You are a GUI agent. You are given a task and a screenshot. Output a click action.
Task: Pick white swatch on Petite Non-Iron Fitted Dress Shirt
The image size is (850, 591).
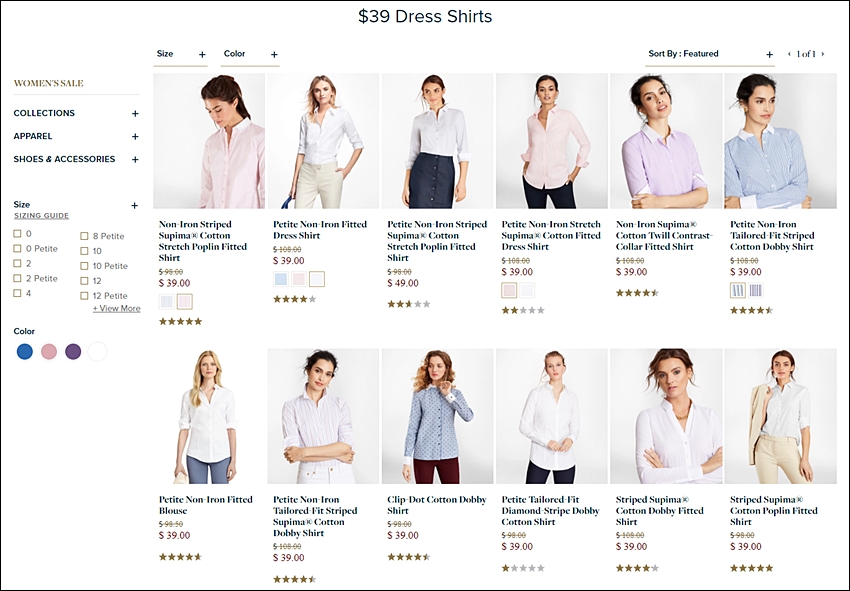pyautogui.click(x=317, y=279)
